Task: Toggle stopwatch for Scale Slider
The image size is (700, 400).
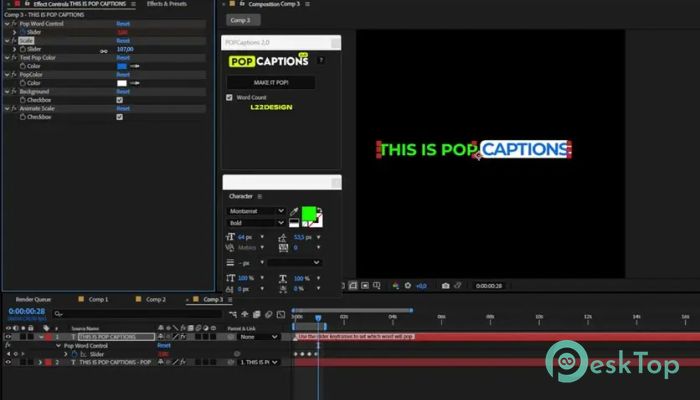Action: coord(23,49)
